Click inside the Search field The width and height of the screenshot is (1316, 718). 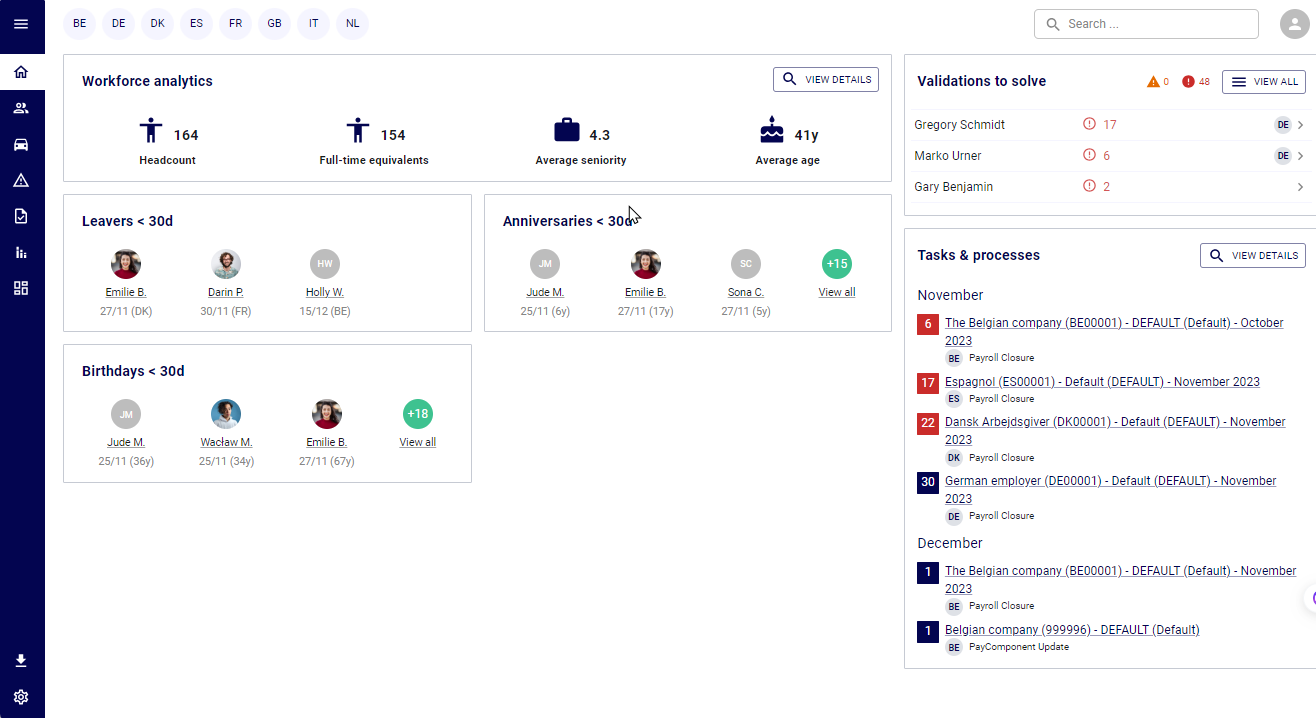click(1146, 23)
